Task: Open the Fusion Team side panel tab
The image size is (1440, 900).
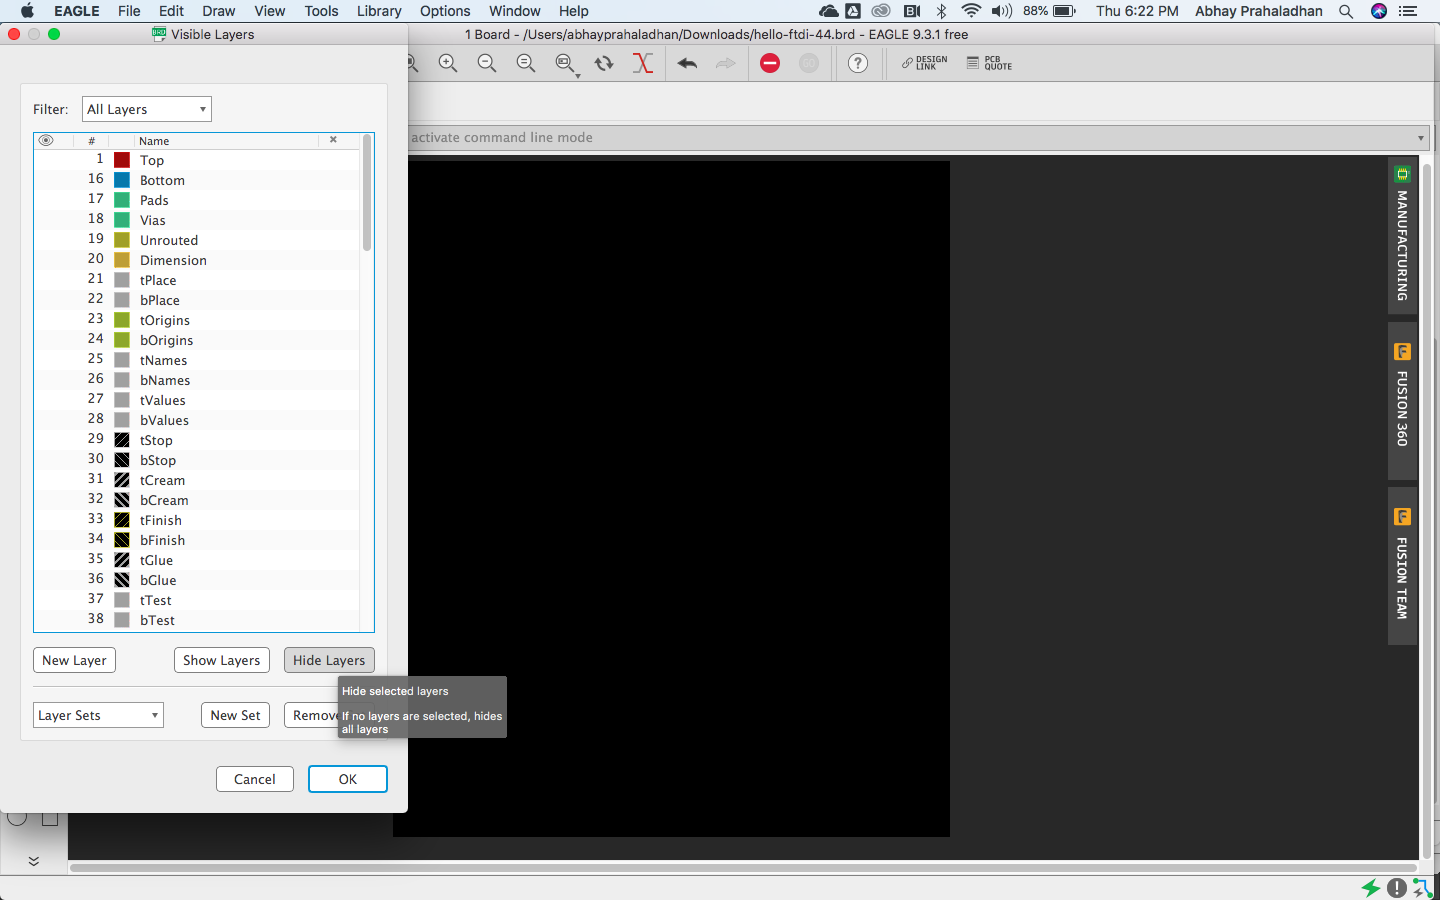Action: point(1402,566)
